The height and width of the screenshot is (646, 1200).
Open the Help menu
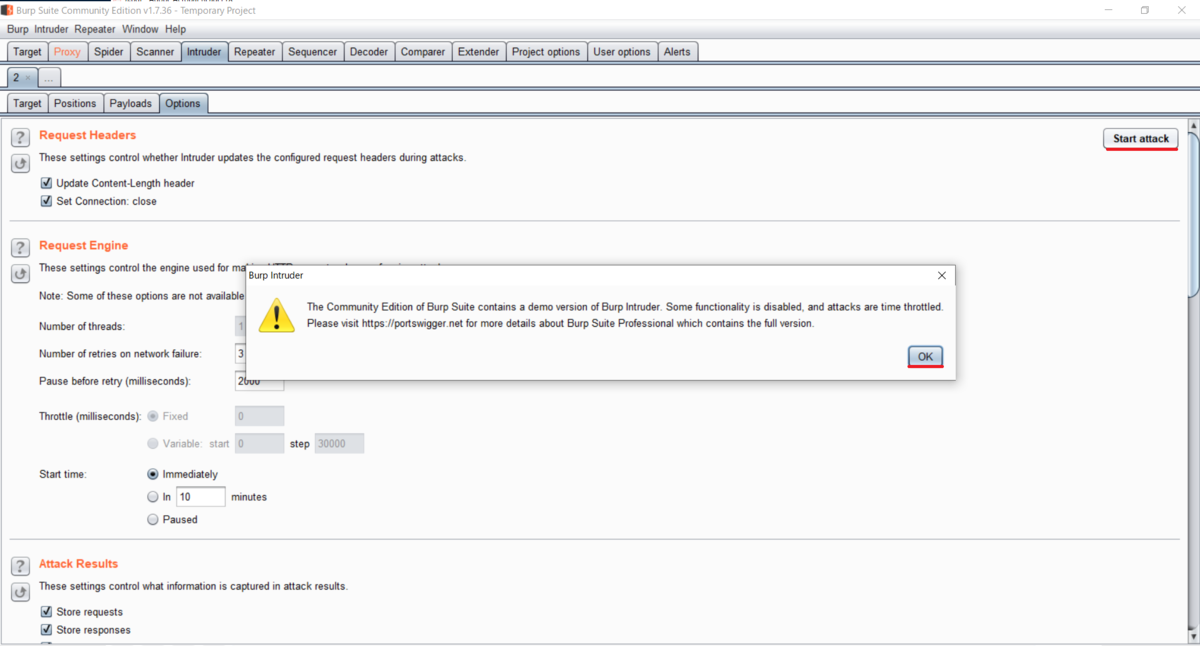(x=175, y=29)
